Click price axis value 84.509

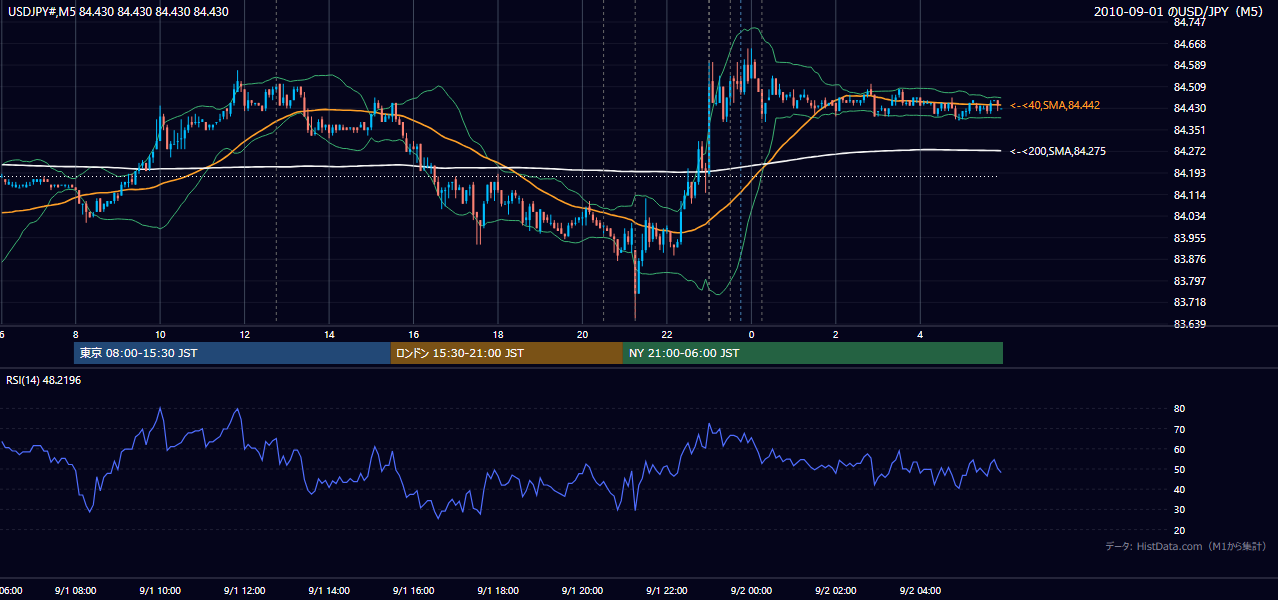(x=1189, y=87)
